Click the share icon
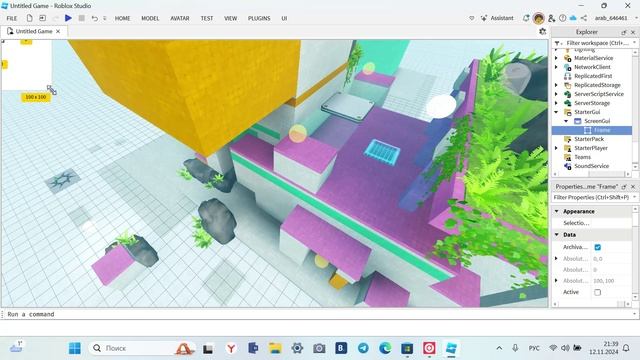Screen dimensions: 640x360 click(584, 18)
